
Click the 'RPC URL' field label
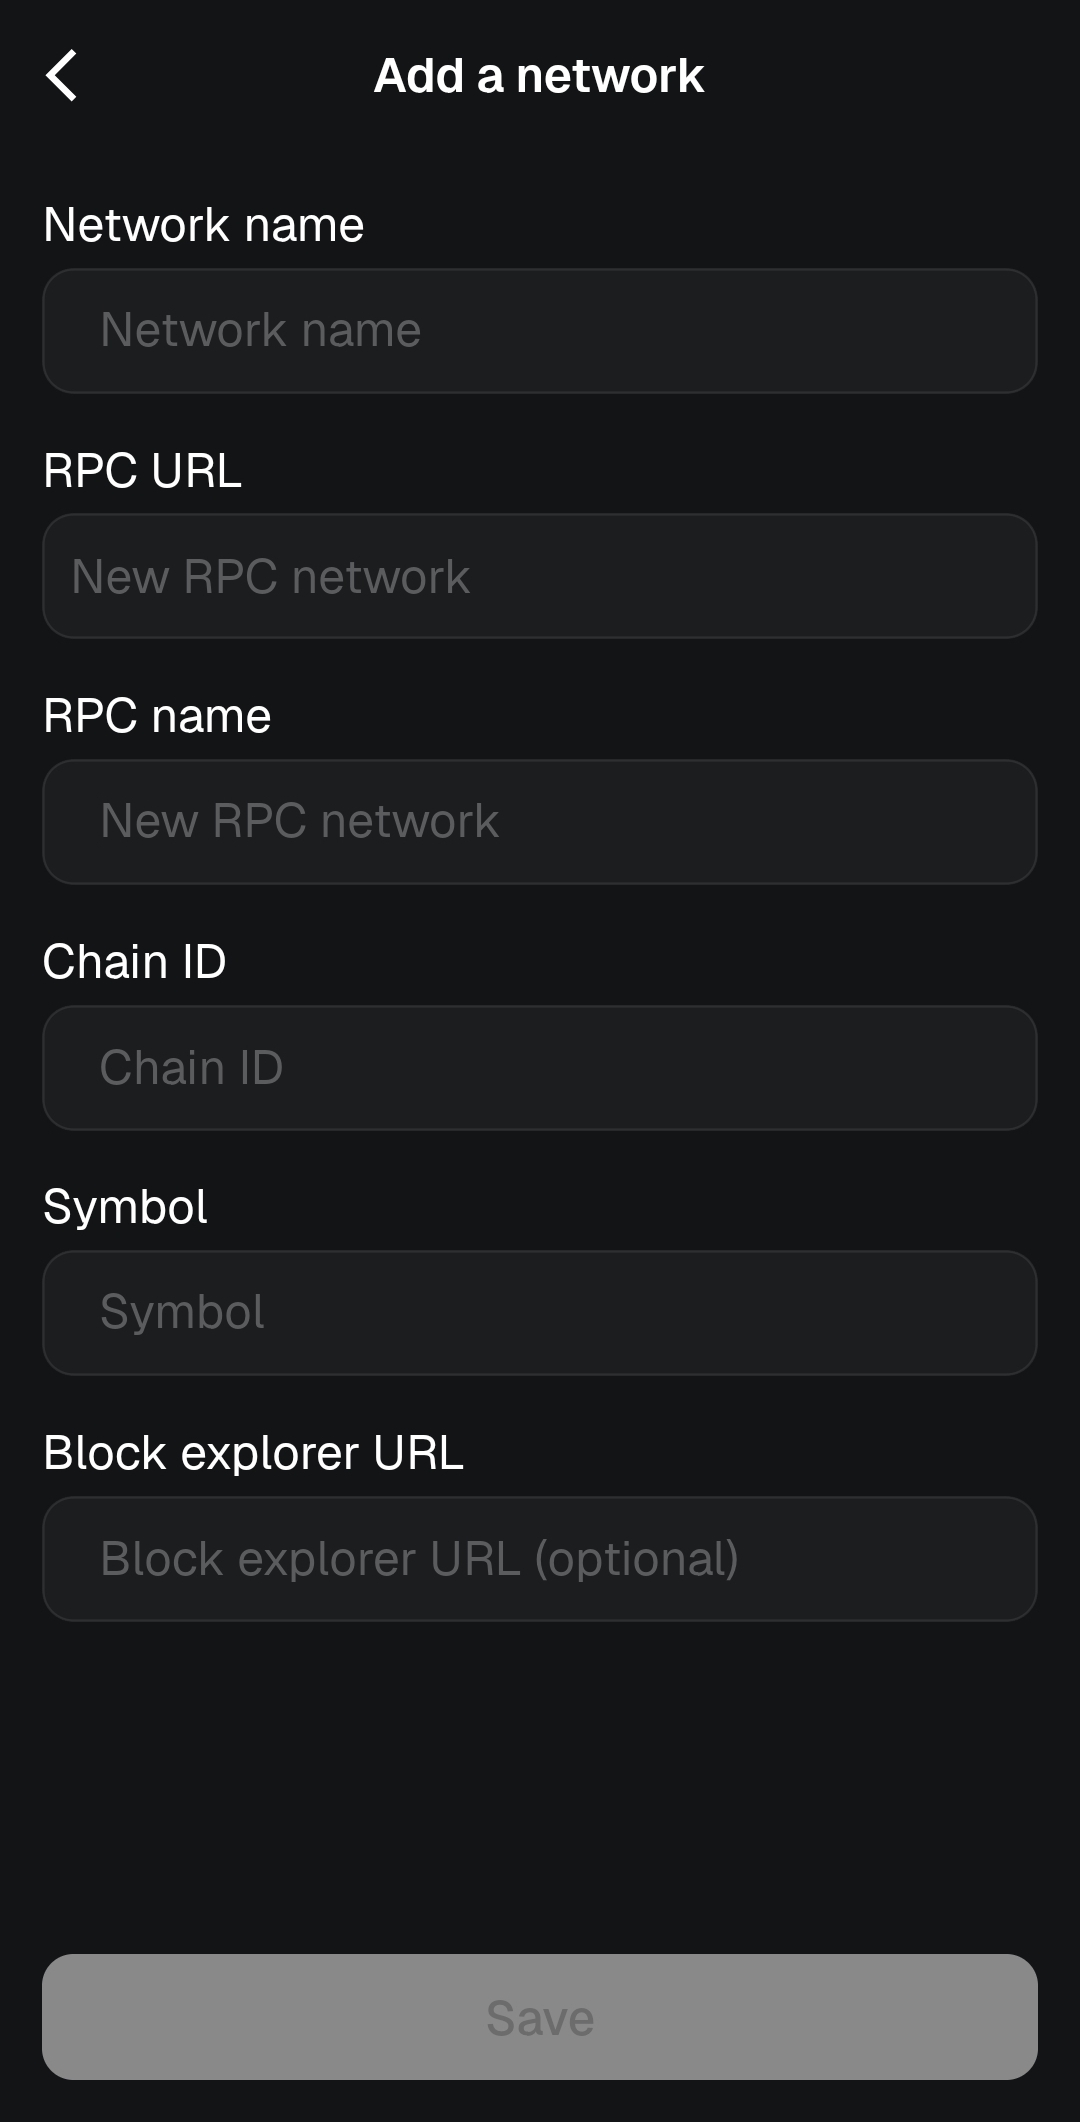pyautogui.click(x=143, y=471)
